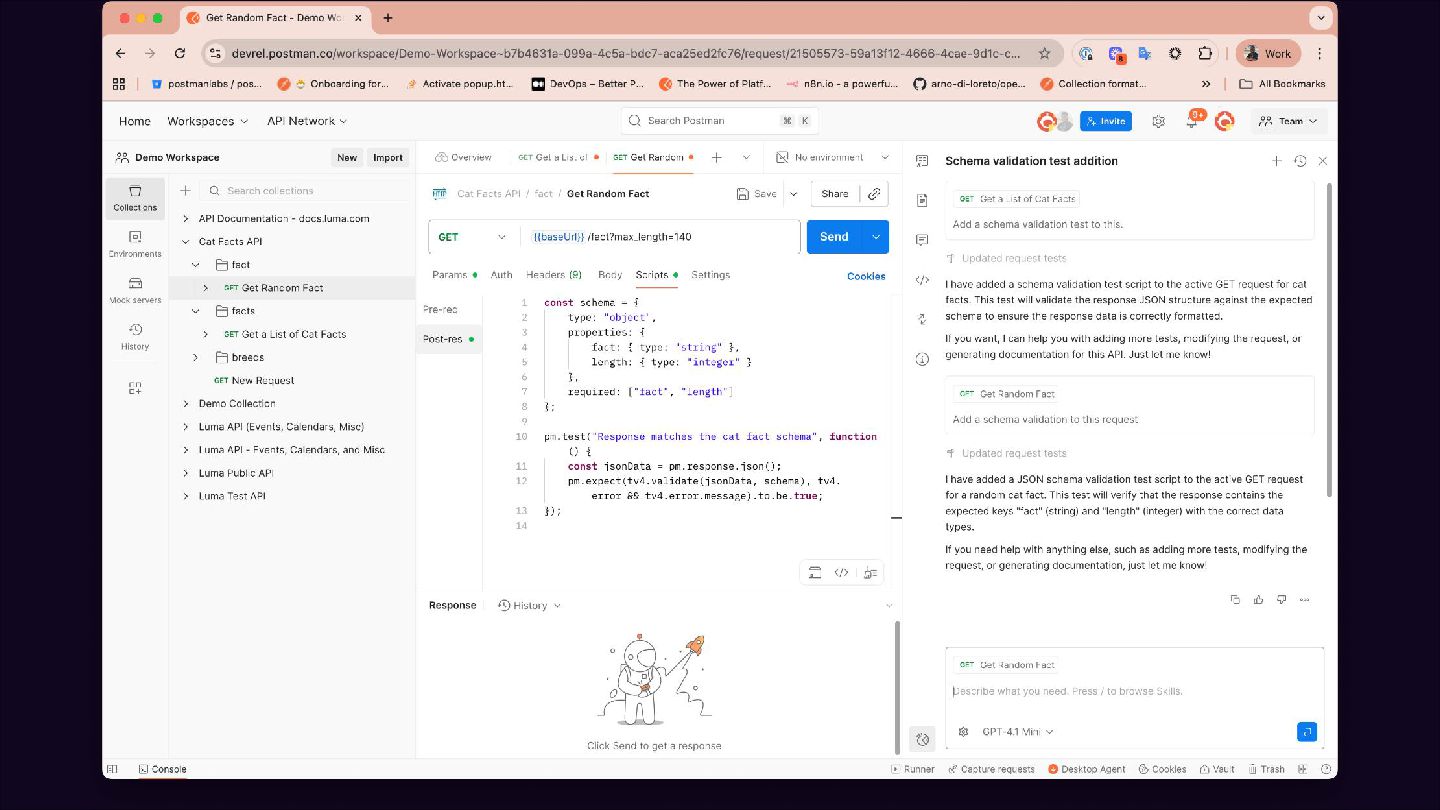Open the Cookies link
The height and width of the screenshot is (810, 1440).
tap(866, 276)
